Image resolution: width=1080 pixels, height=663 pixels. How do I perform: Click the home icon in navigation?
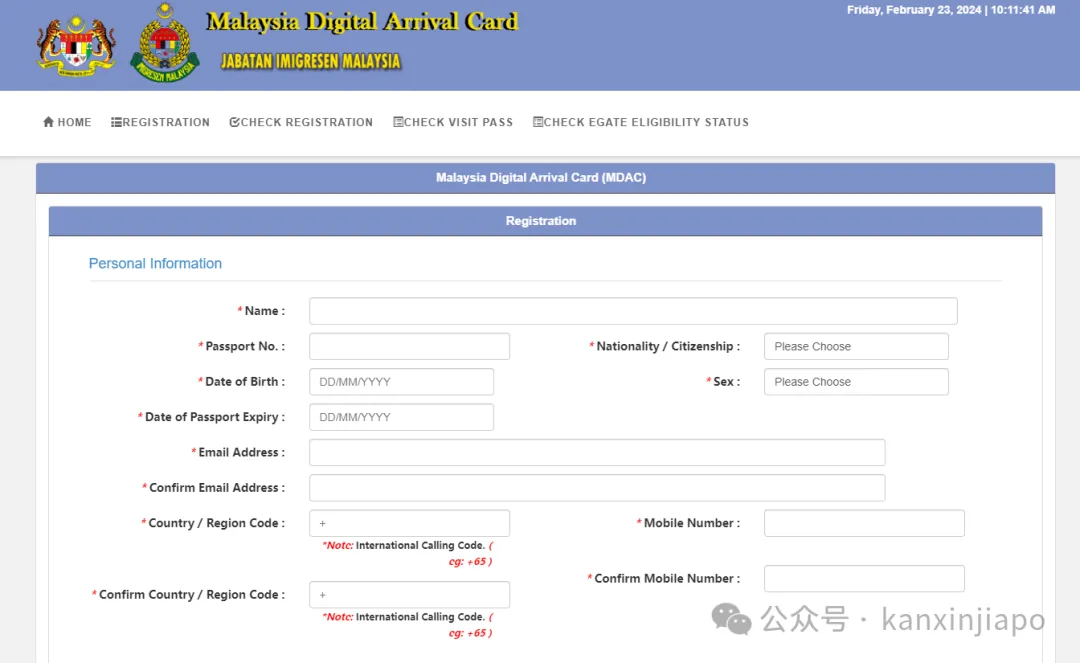pos(48,122)
